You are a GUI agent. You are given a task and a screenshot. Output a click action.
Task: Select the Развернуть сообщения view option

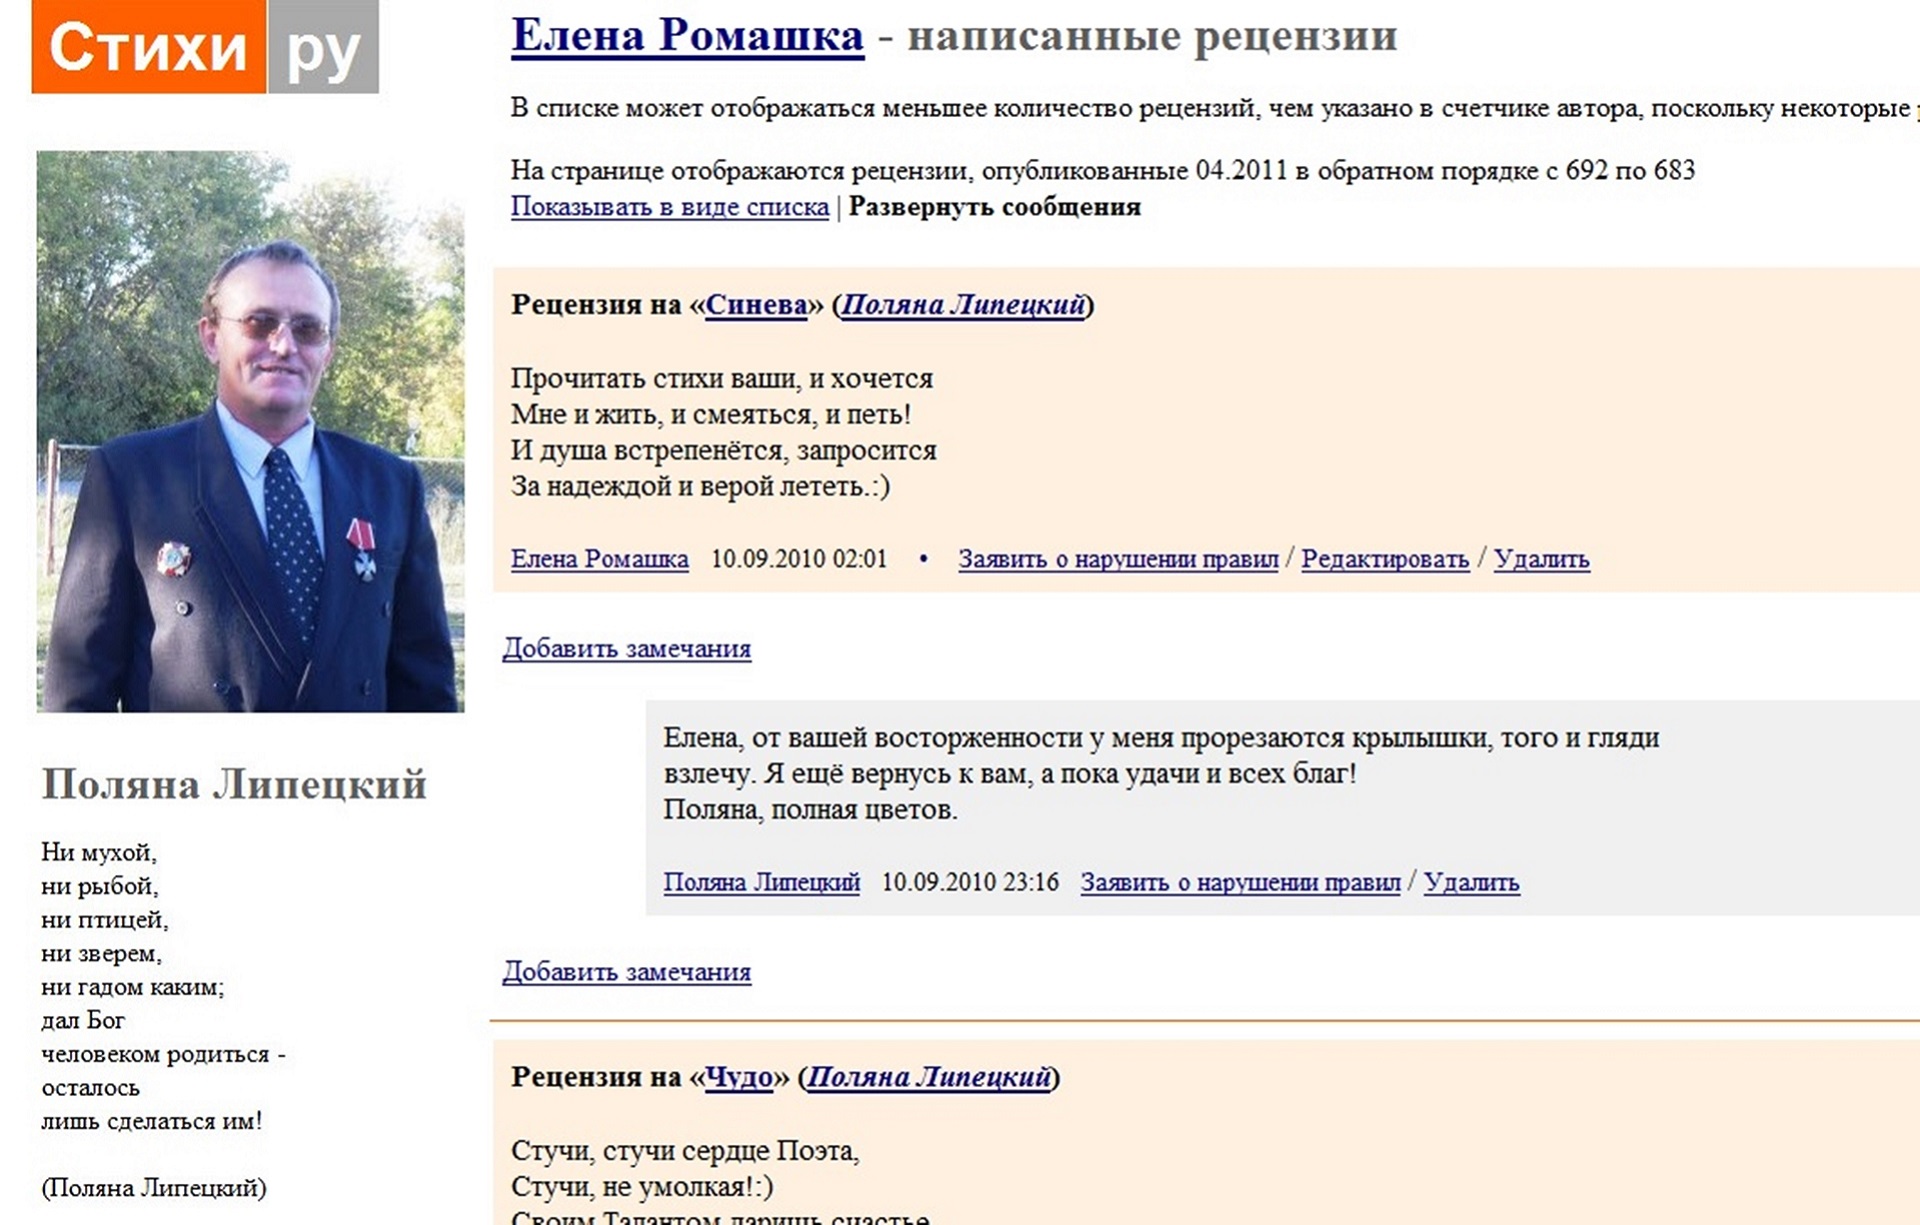(x=995, y=207)
